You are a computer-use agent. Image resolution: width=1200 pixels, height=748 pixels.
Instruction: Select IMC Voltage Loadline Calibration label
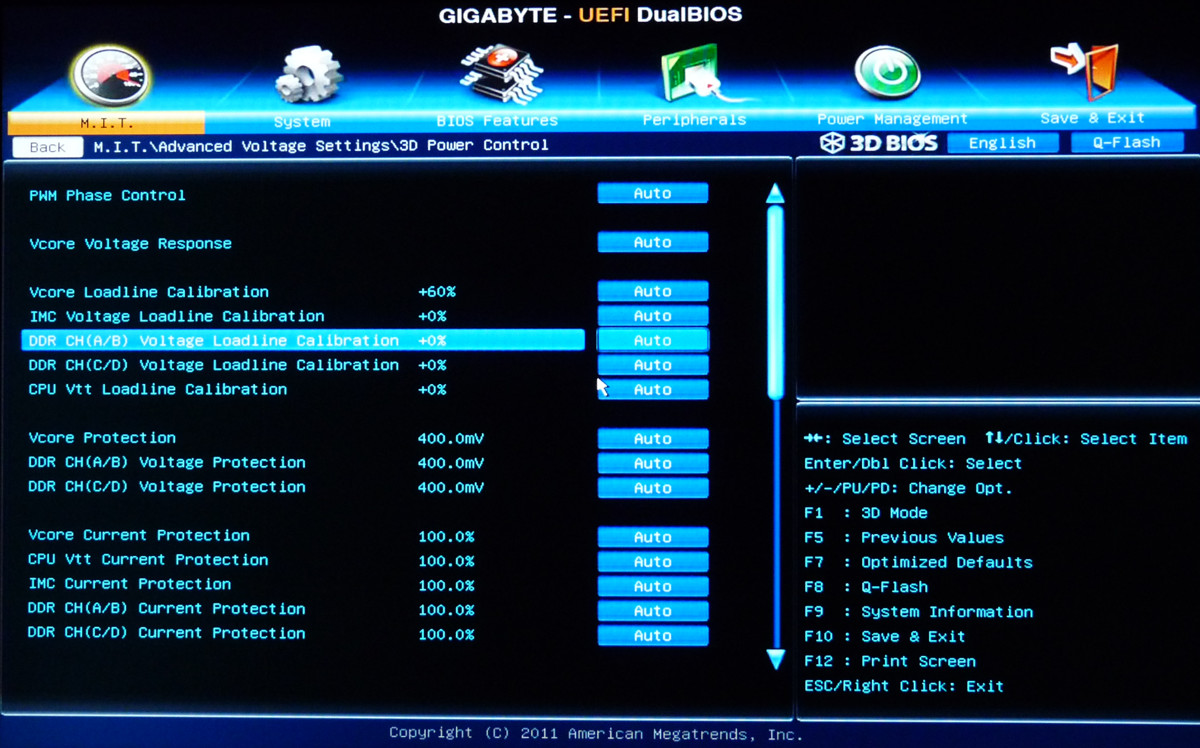coord(176,316)
